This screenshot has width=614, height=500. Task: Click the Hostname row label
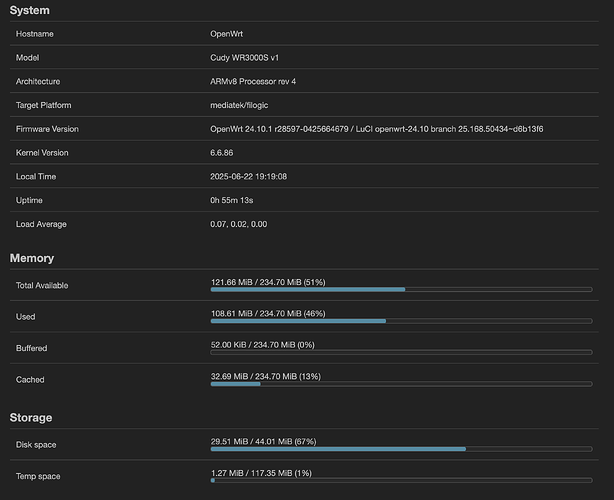pyautogui.click(x=35, y=34)
